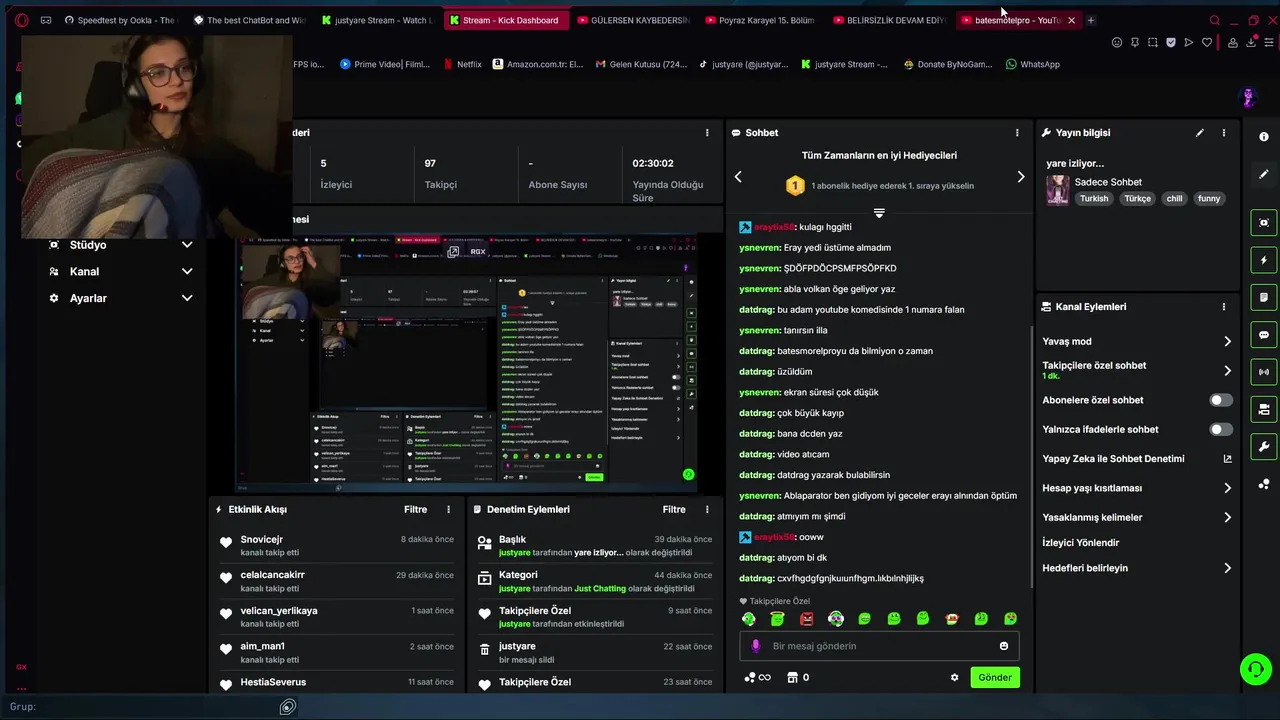Open chat settings gear icon
1280x720 pixels.
(954, 677)
